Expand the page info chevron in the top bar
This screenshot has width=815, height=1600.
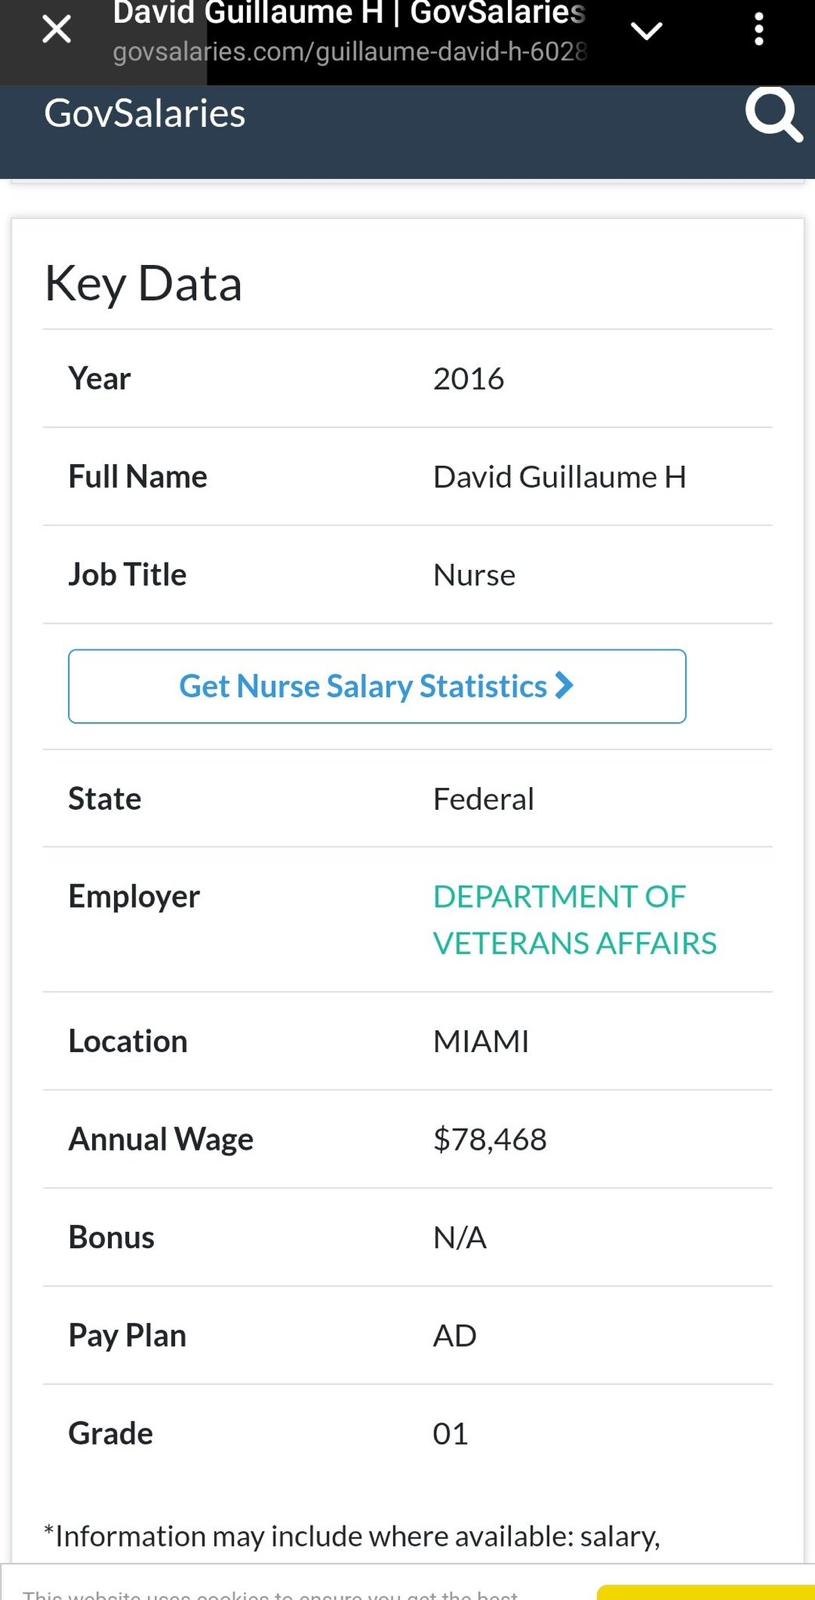click(647, 31)
